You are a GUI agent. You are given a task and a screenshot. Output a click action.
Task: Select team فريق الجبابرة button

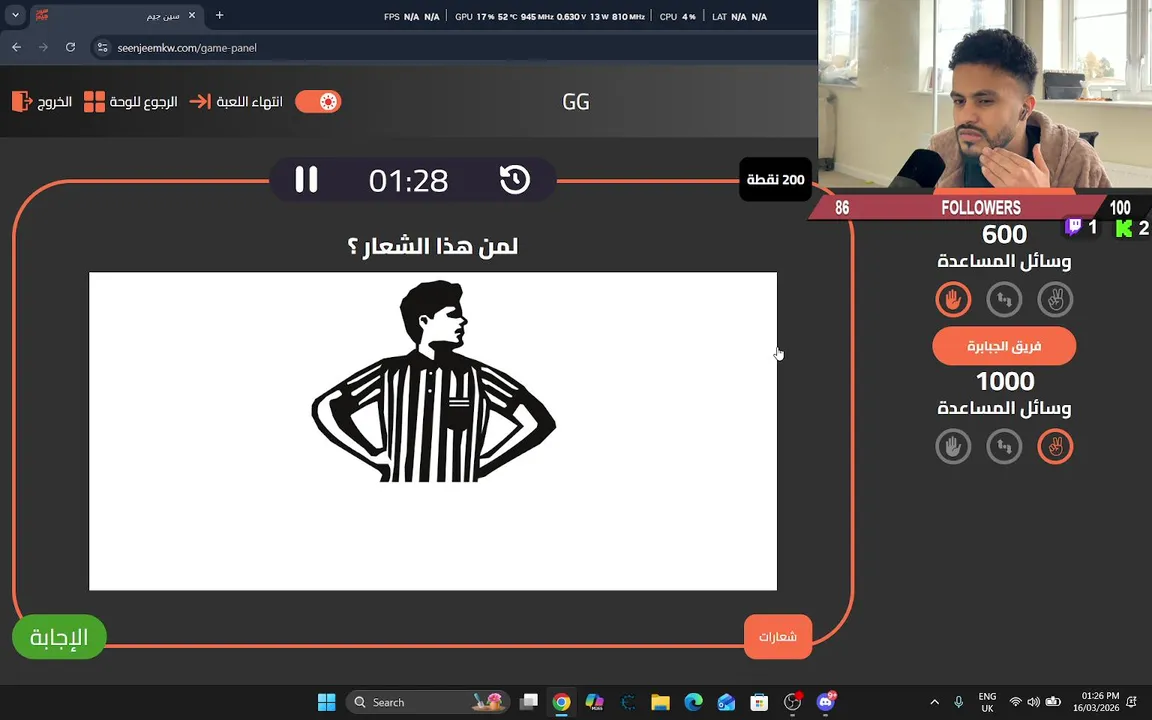click(1004, 346)
